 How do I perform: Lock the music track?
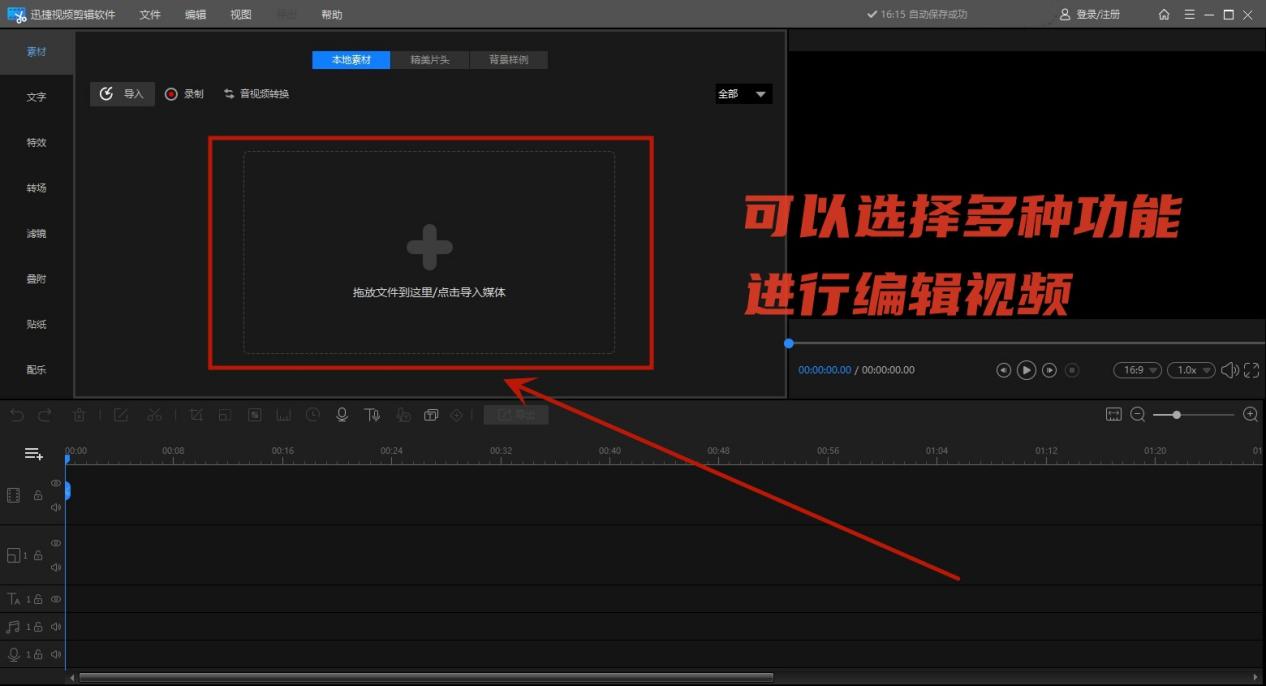click(x=38, y=627)
